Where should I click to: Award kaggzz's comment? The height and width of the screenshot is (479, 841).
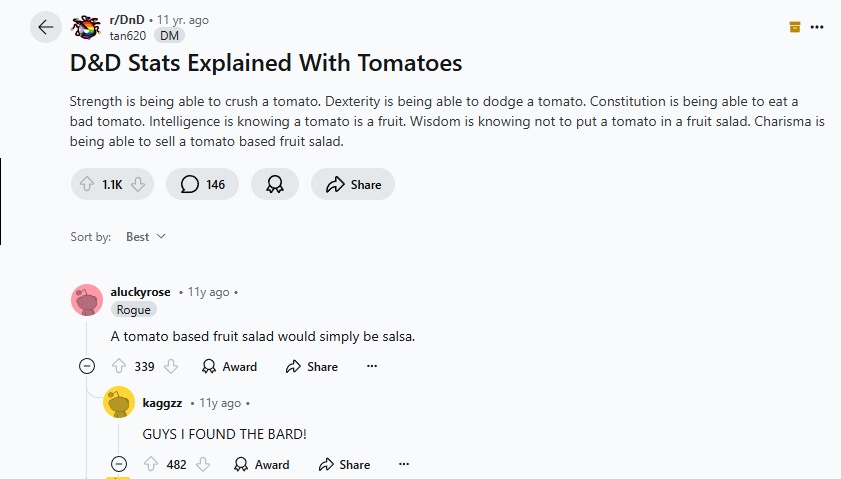point(262,464)
